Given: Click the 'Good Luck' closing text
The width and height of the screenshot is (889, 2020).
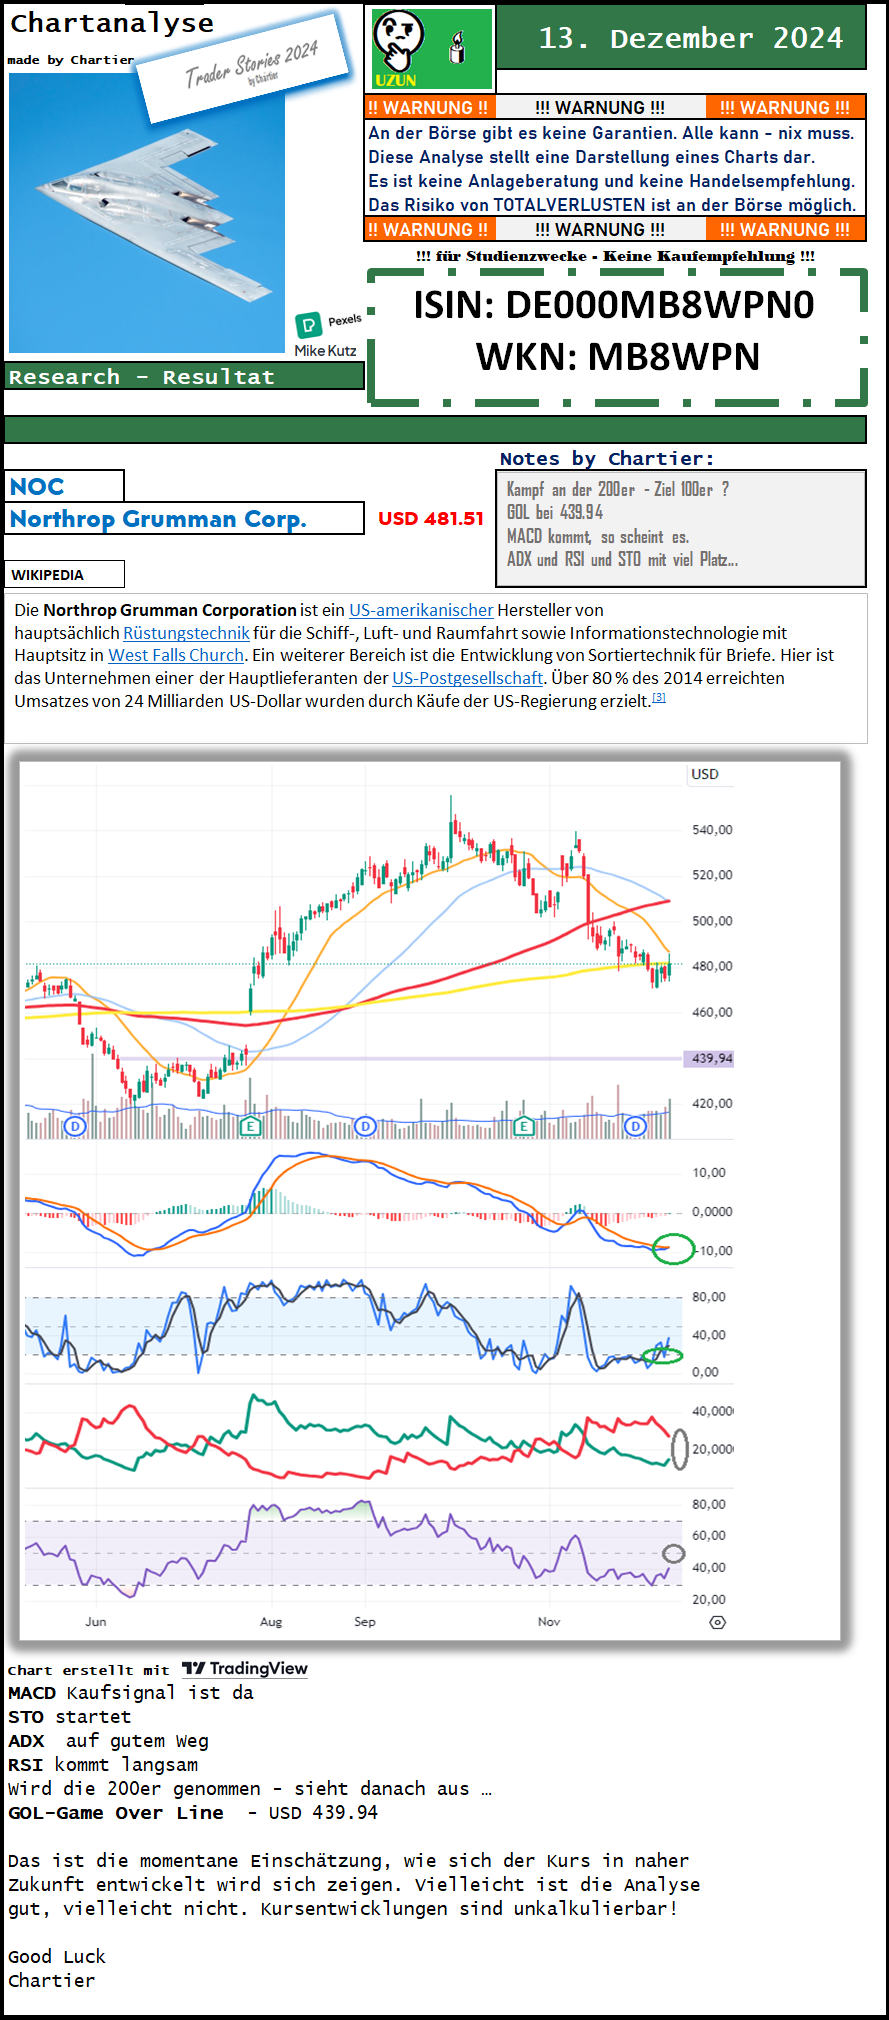Looking at the screenshot, I should coord(57,1956).
